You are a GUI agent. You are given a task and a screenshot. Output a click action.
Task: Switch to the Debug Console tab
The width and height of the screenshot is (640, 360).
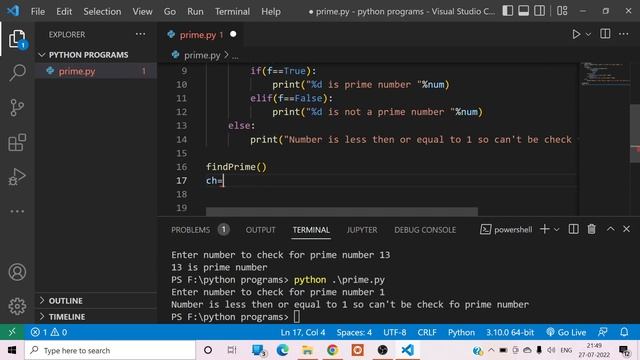(425, 230)
